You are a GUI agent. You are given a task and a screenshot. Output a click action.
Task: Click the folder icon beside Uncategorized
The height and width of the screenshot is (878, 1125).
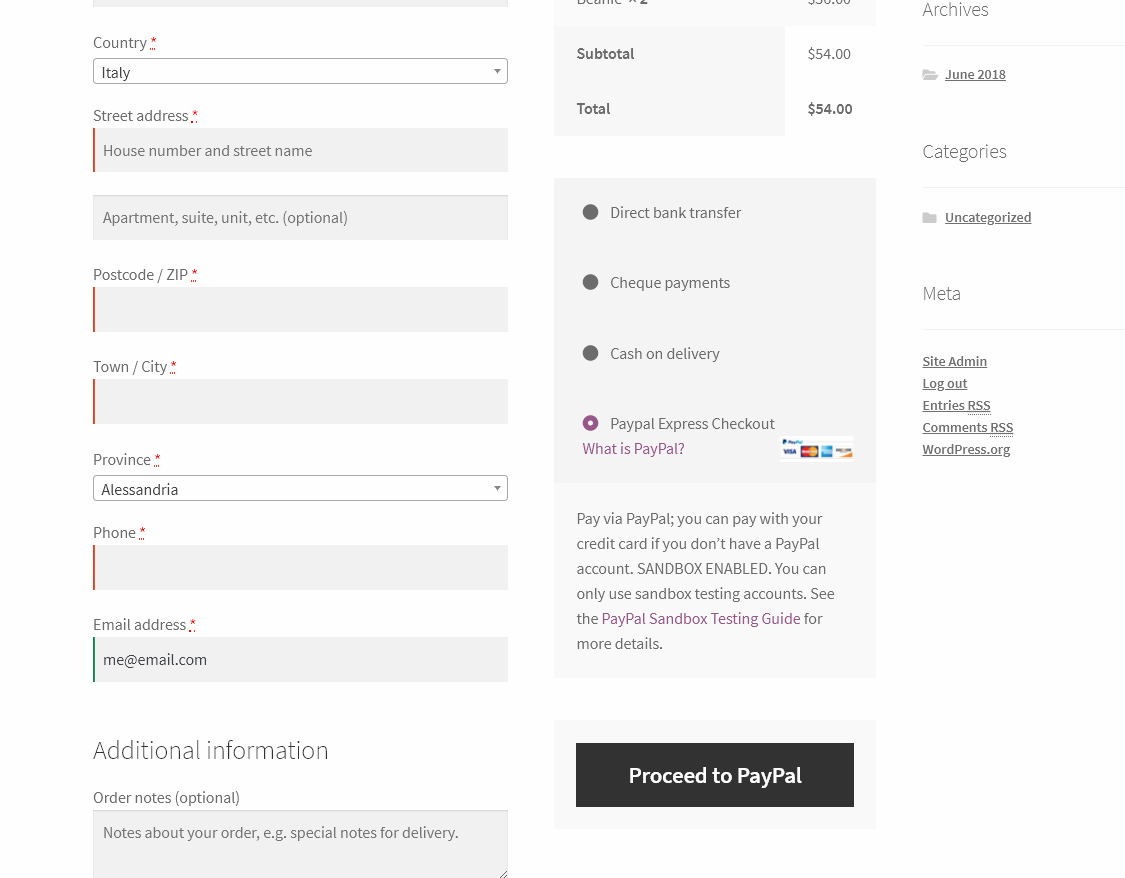coord(930,218)
